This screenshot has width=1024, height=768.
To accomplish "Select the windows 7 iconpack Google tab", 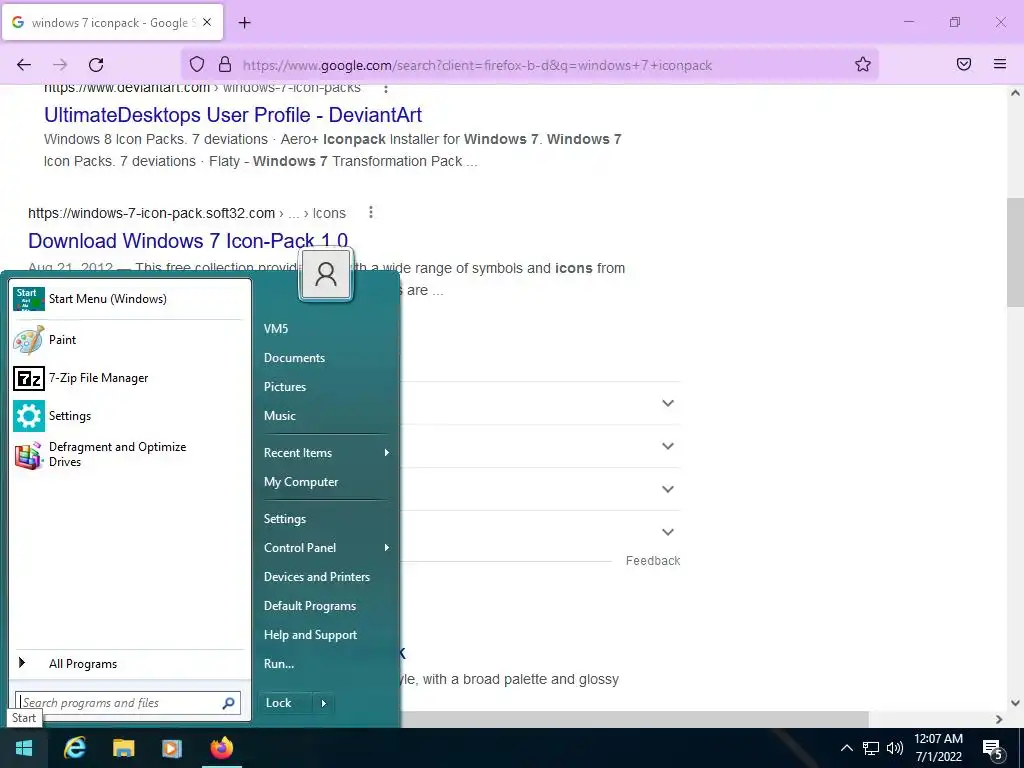I will point(112,22).
